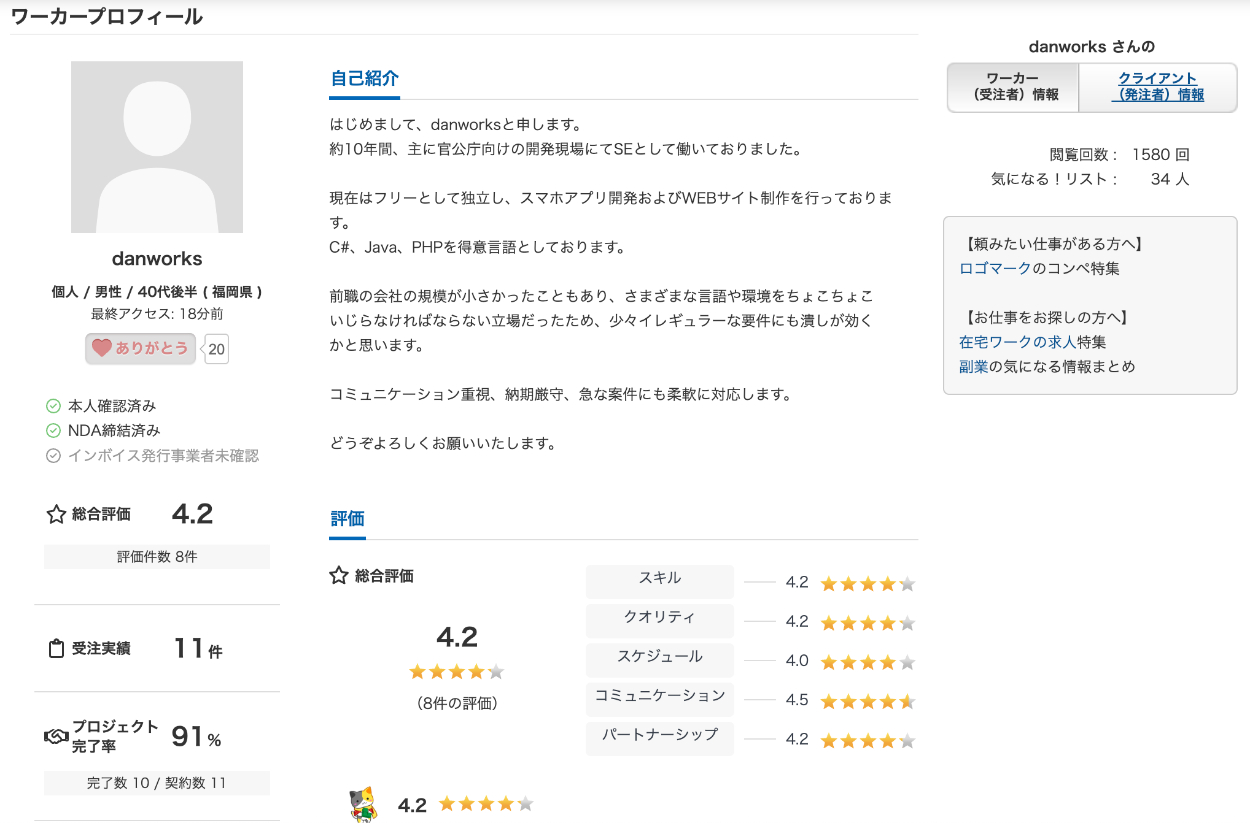Click the star icon beside left 総合評価
Screen dimensions: 1250x823
(56, 515)
